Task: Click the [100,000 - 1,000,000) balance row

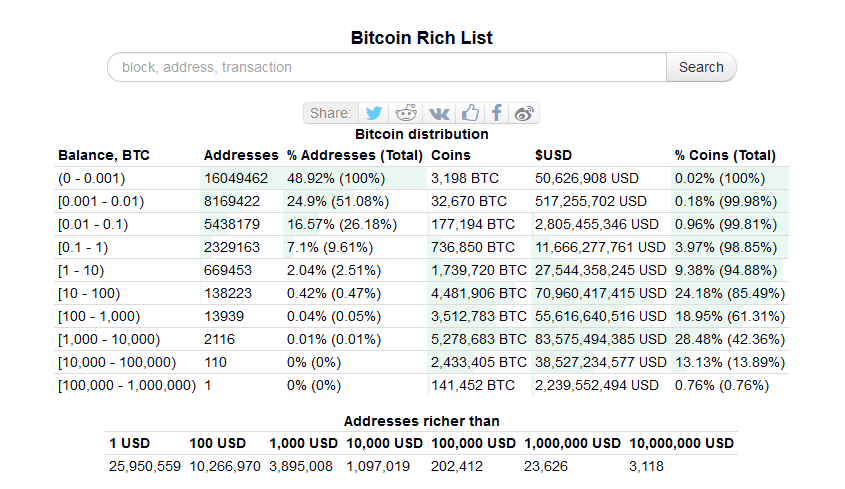Action: (x=421, y=385)
